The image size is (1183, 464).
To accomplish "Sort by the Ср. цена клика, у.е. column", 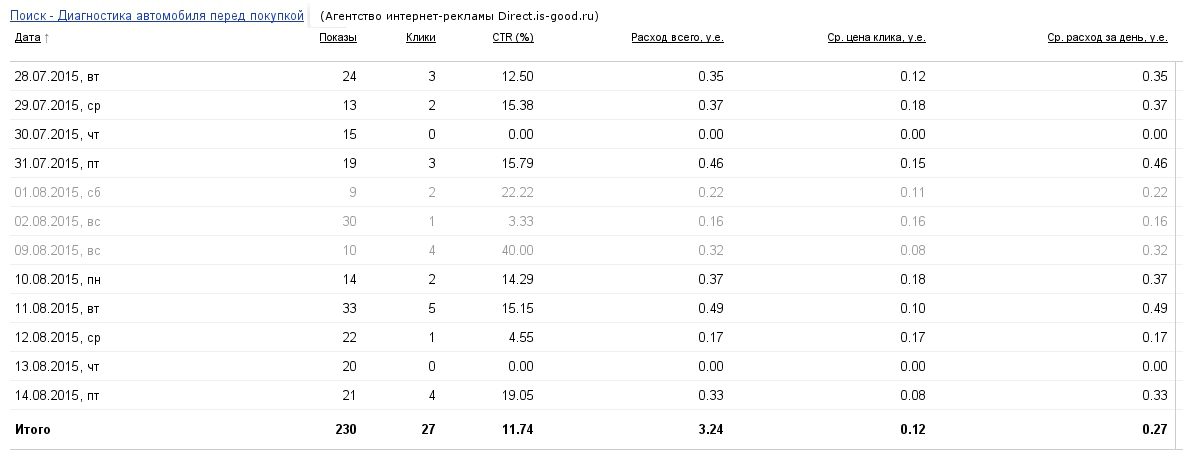I will (x=877, y=37).
